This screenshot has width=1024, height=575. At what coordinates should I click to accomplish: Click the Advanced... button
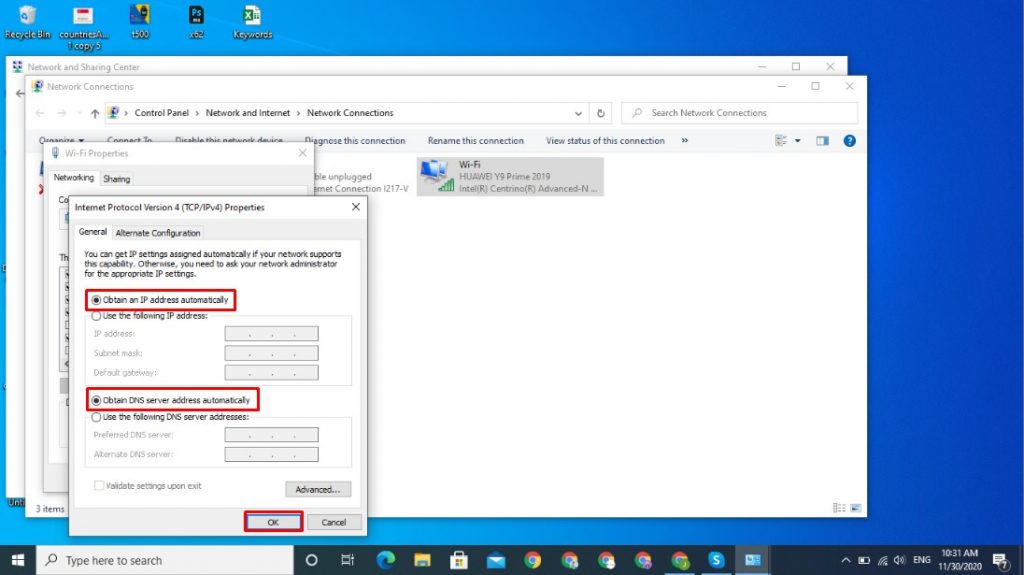pyautogui.click(x=318, y=490)
